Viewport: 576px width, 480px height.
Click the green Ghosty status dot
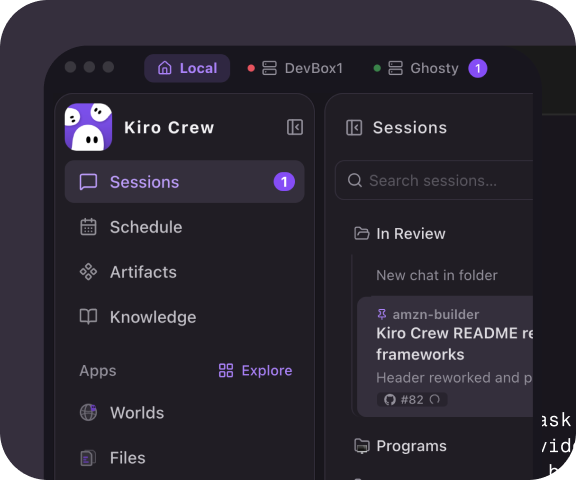coord(377,68)
